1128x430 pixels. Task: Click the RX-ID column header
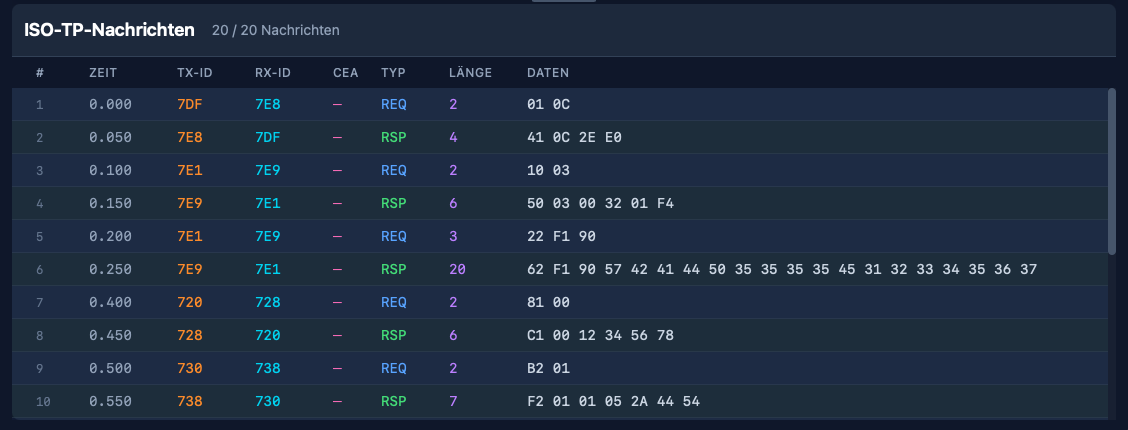tap(273, 73)
